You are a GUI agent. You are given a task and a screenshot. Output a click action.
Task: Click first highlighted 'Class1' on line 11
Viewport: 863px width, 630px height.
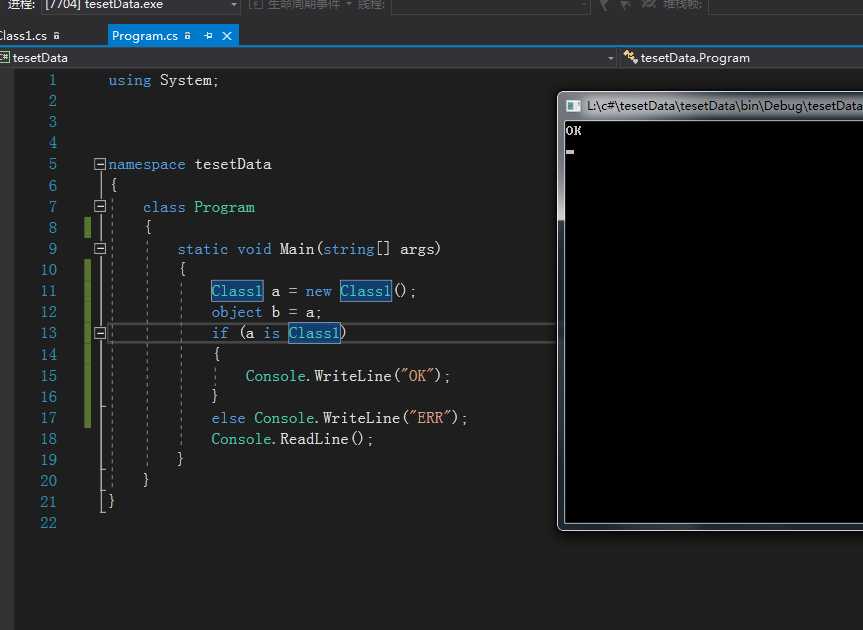pyautogui.click(x=237, y=291)
